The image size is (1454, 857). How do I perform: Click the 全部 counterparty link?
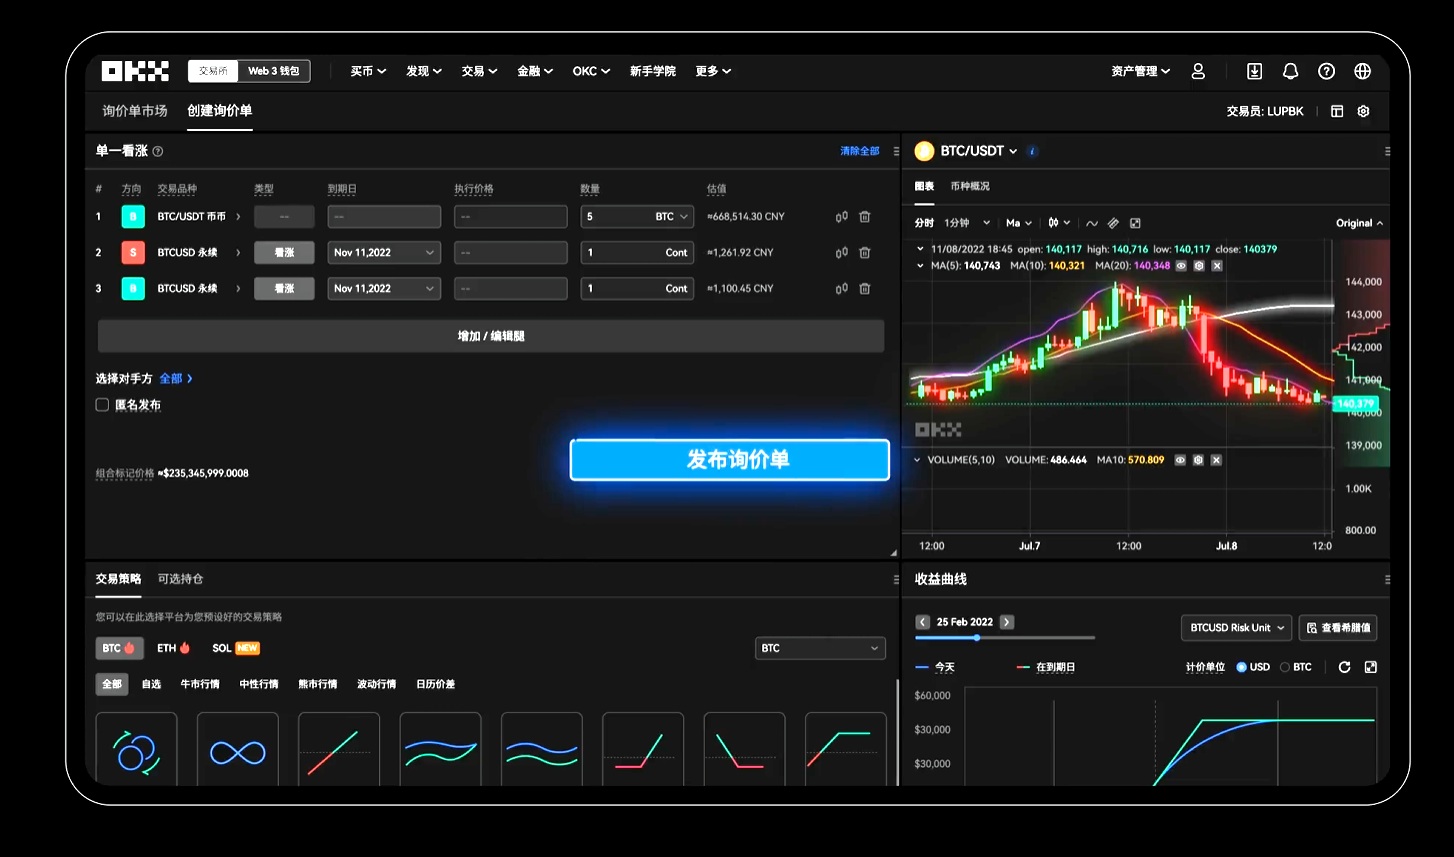coord(176,379)
